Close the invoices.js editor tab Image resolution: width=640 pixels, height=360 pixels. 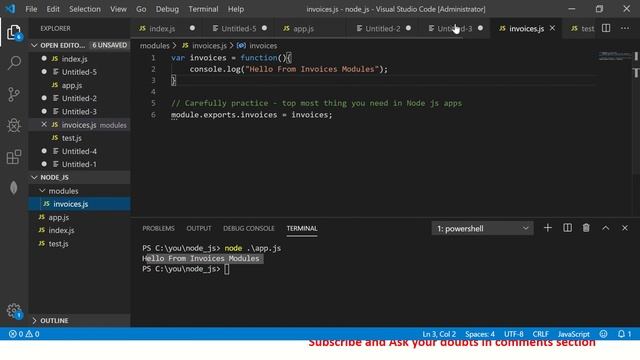(x=552, y=28)
